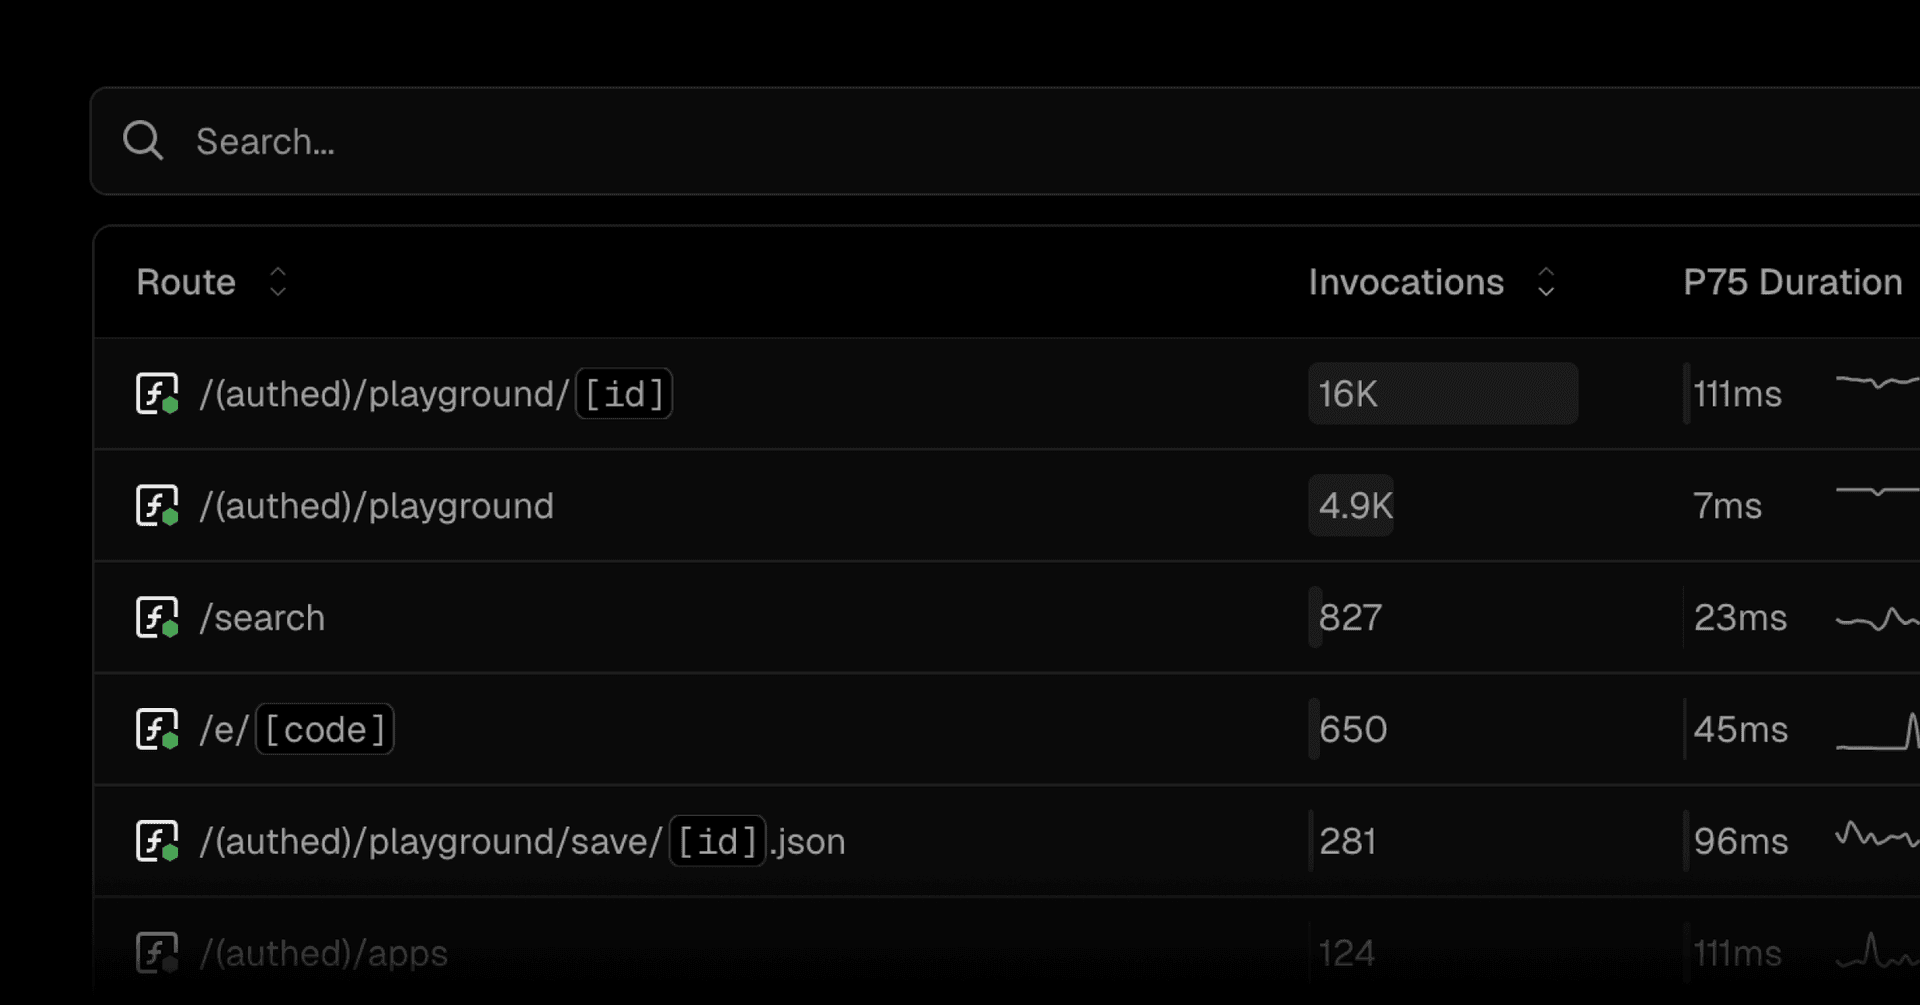Screen dimensions: 1920x1005
Task: Open the /(authed)/playground/save/[id].json route
Action: 520,842
